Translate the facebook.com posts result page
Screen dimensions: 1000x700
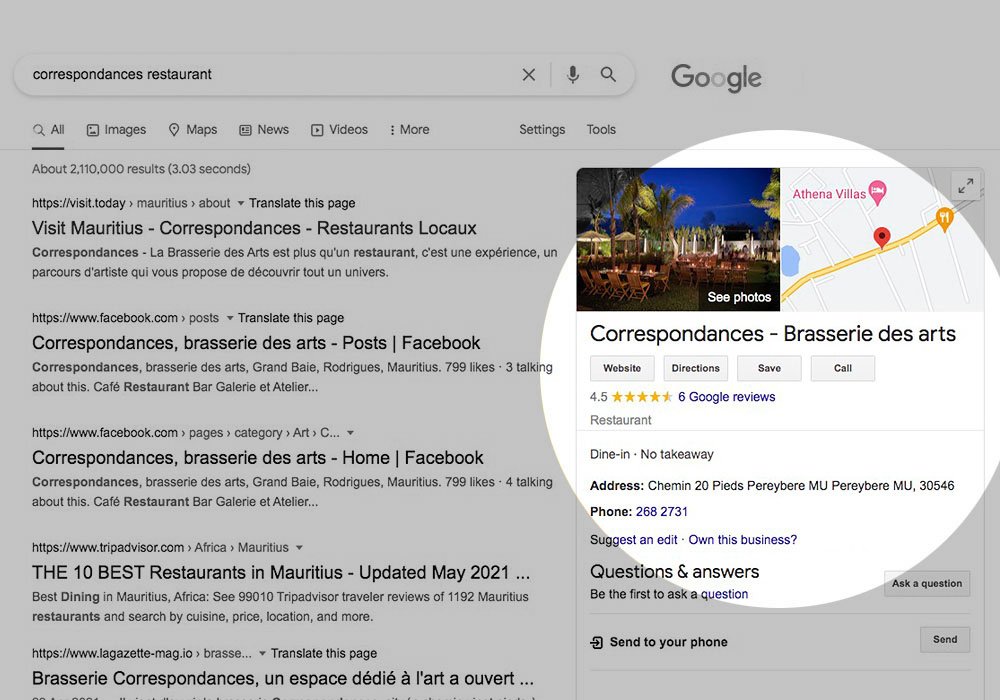[291, 318]
